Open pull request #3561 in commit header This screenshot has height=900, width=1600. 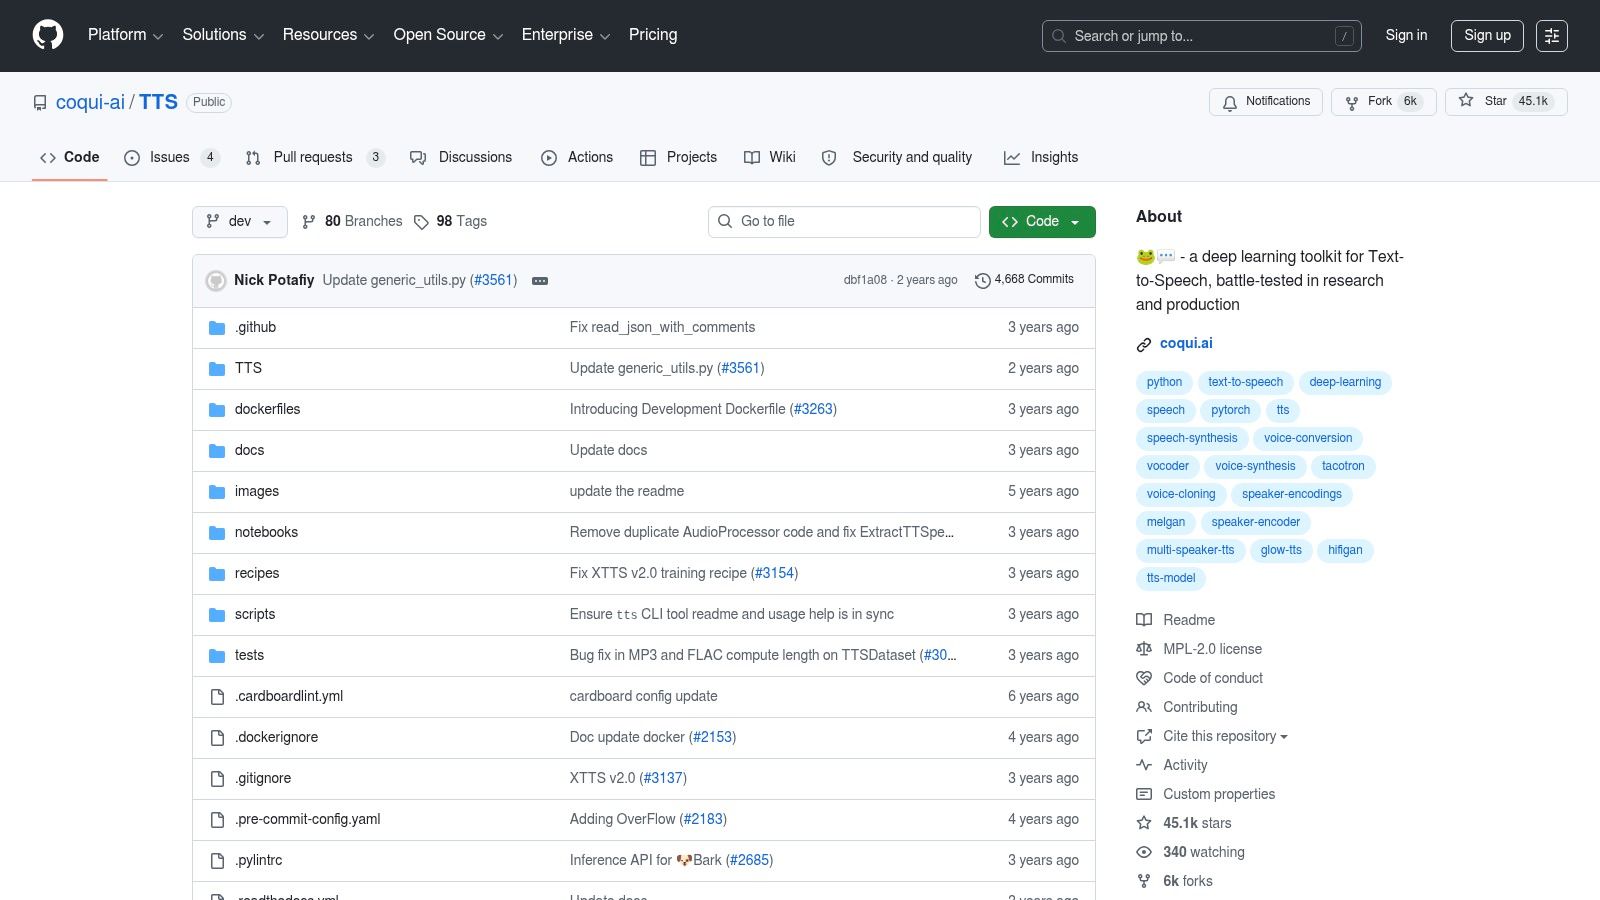point(493,280)
